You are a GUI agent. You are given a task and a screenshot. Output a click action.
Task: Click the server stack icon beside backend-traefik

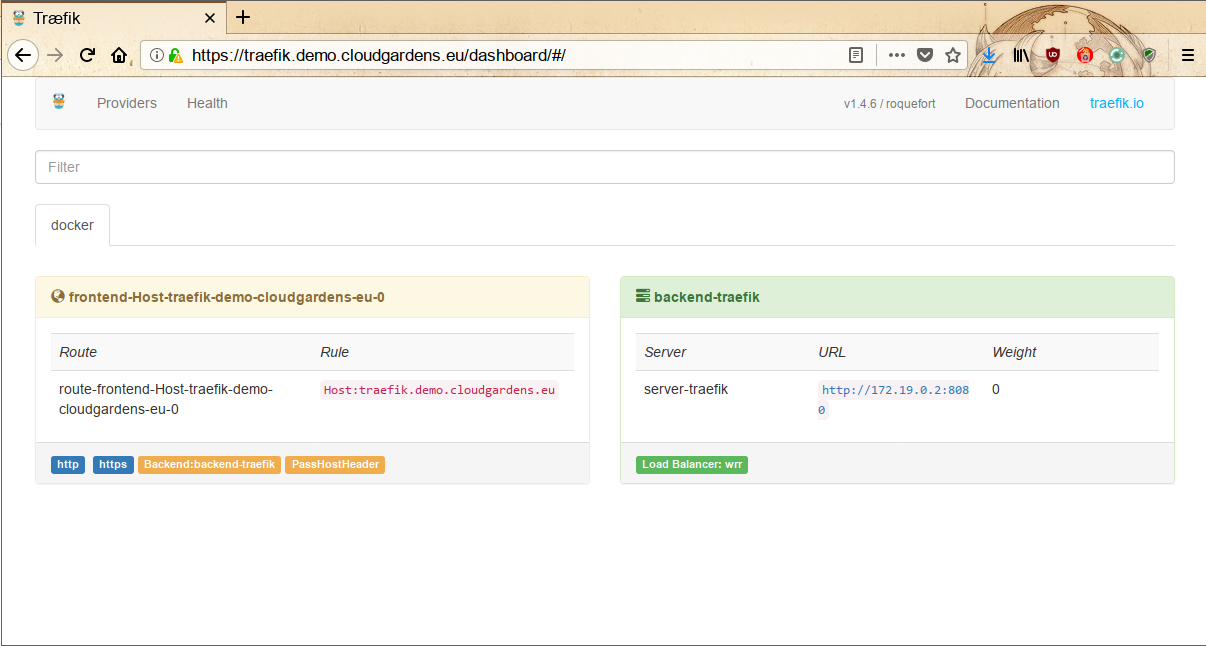click(x=643, y=297)
